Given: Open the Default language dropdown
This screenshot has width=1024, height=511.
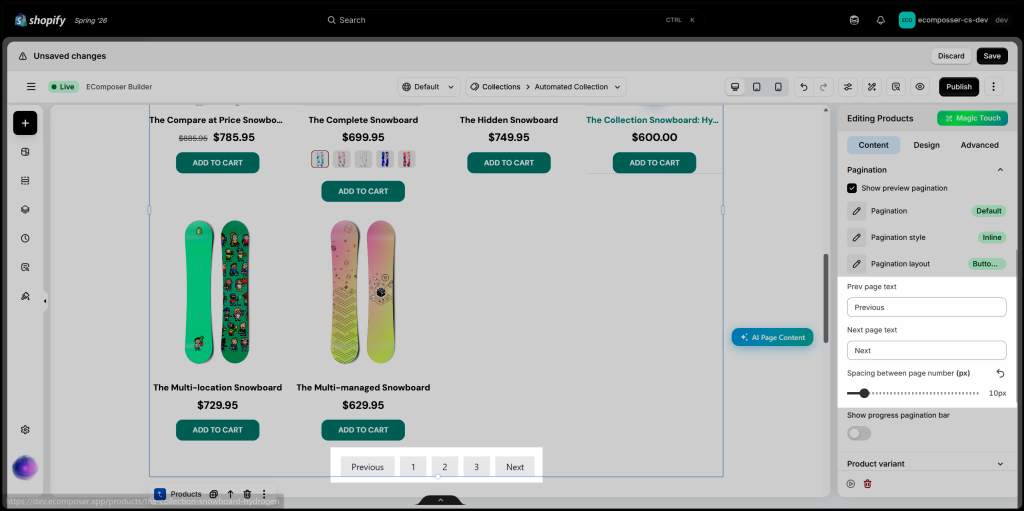Looking at the screenshot, I should pyautogui.click(x=428, y=87).
